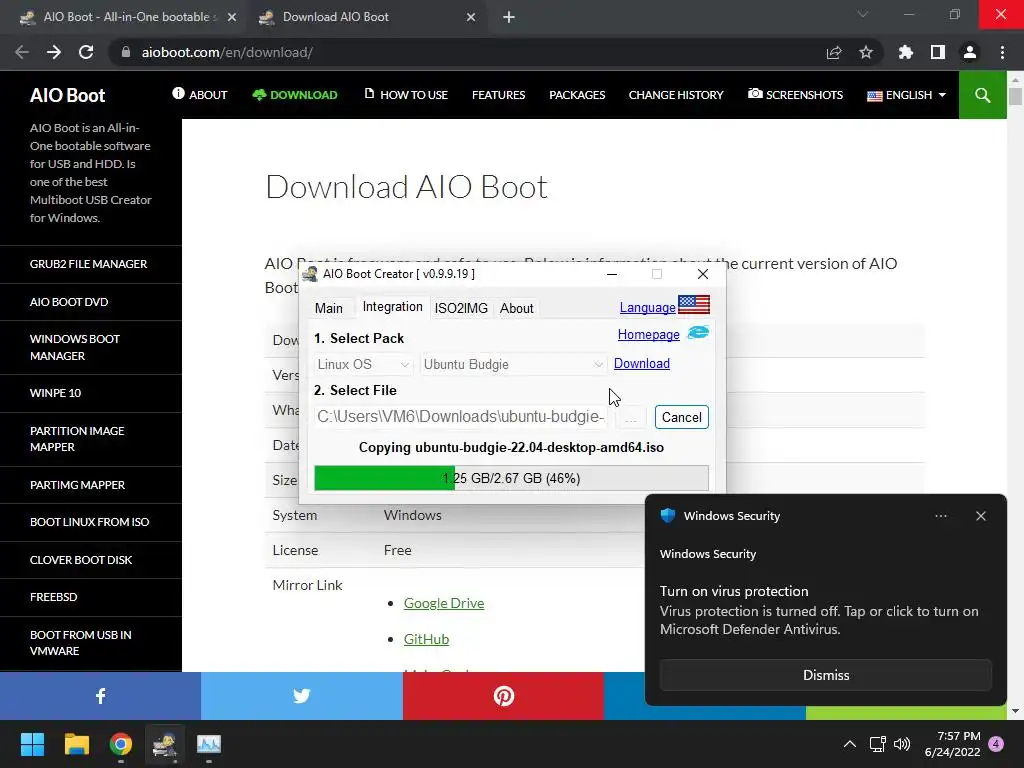Open the Windows Start menu
Screen dimensions: 1024x768
click(32, 744)
